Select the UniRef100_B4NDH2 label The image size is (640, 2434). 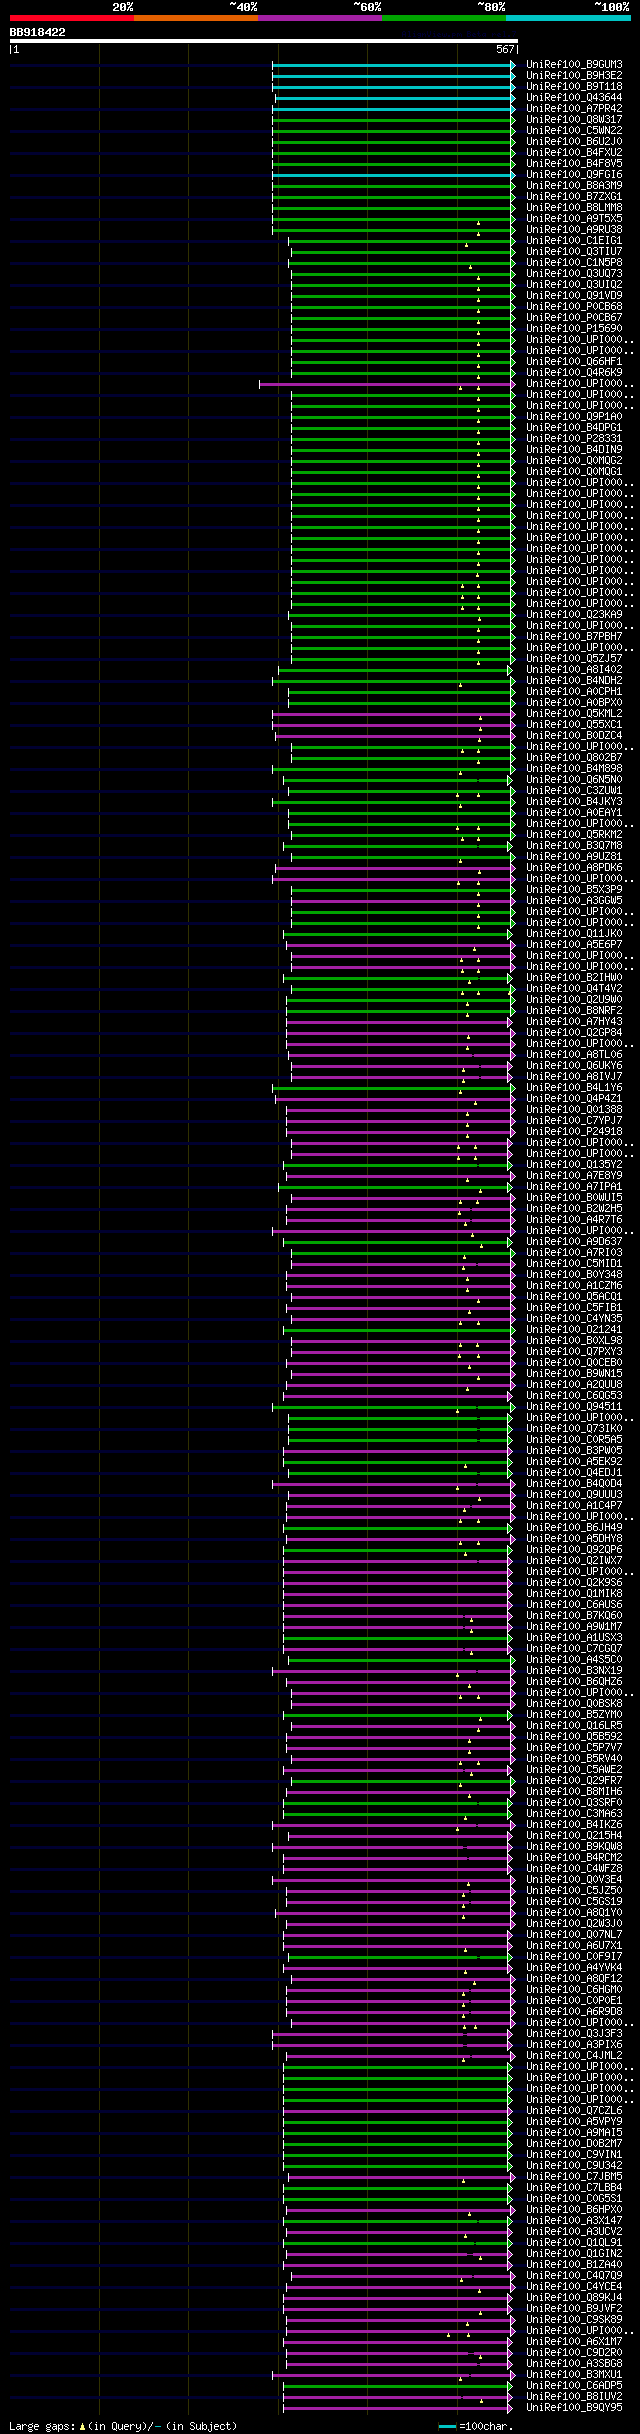click(x=574, y=681)
